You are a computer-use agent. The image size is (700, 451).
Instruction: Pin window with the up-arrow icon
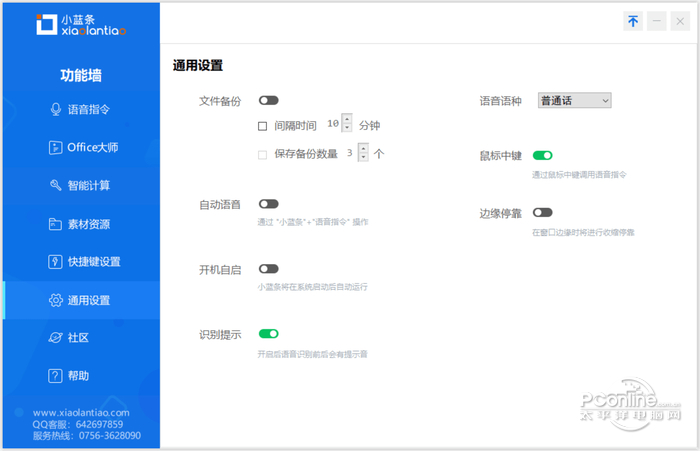pyautogui.click(x=633, y=21)
